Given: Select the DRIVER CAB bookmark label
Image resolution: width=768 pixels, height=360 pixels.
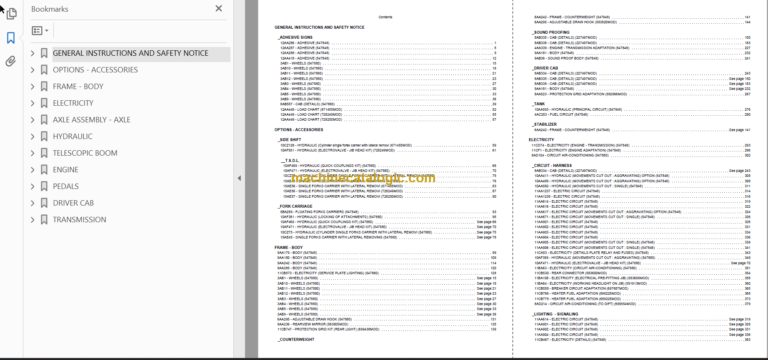Looking at the screenshot, I should [73, 203].
